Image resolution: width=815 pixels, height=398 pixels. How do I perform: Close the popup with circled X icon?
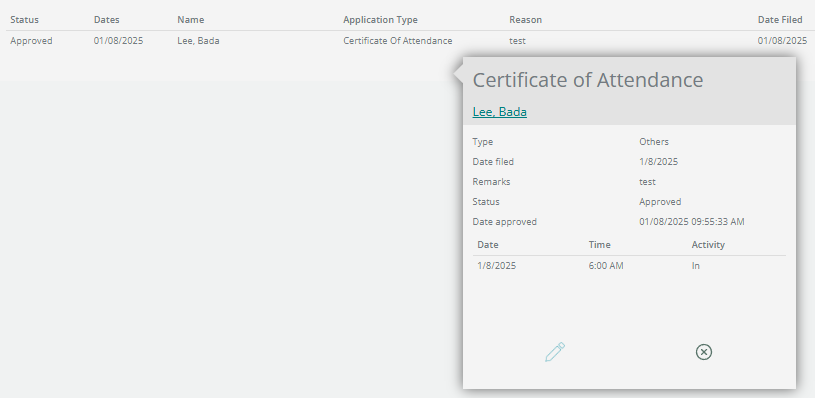[704, 352]
